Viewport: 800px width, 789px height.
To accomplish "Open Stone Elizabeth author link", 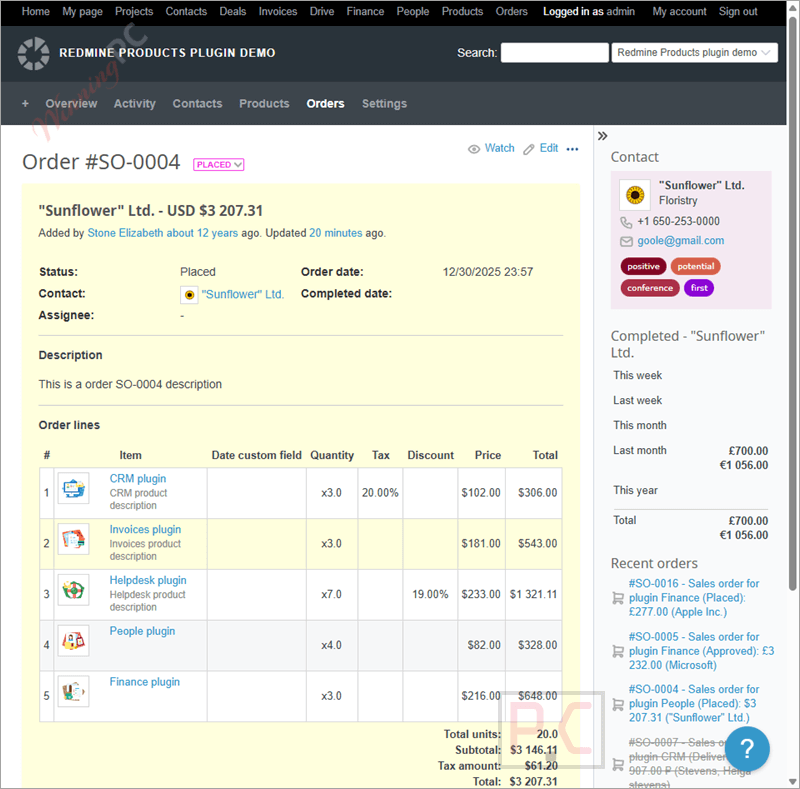I will point(125,233).
